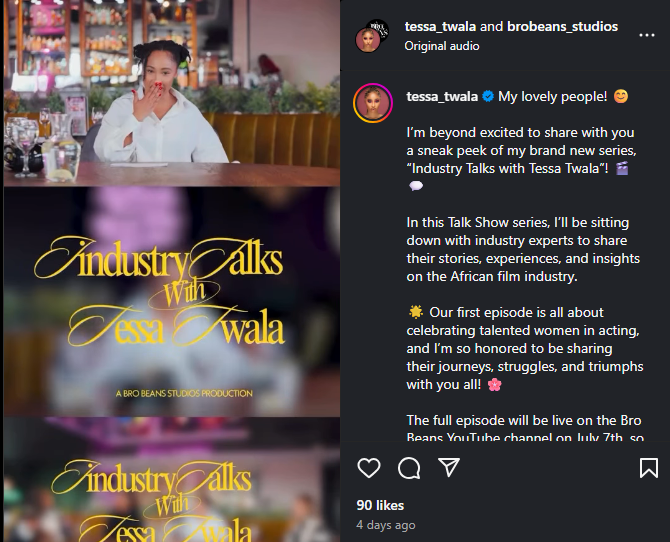Screen dimensions: 670x542
Task: Open comments via speech bubble icon
Action: pyautogui.click(x=409, y=468)
